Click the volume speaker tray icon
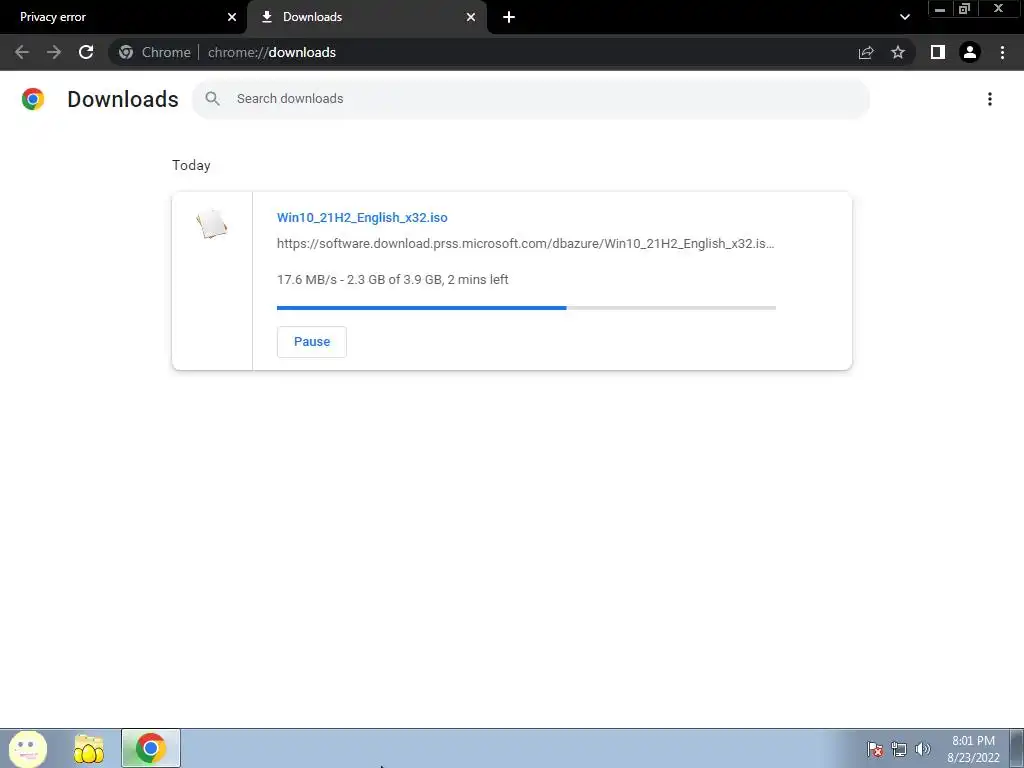This screenshot has height=768, width=1024. (922, 749)
